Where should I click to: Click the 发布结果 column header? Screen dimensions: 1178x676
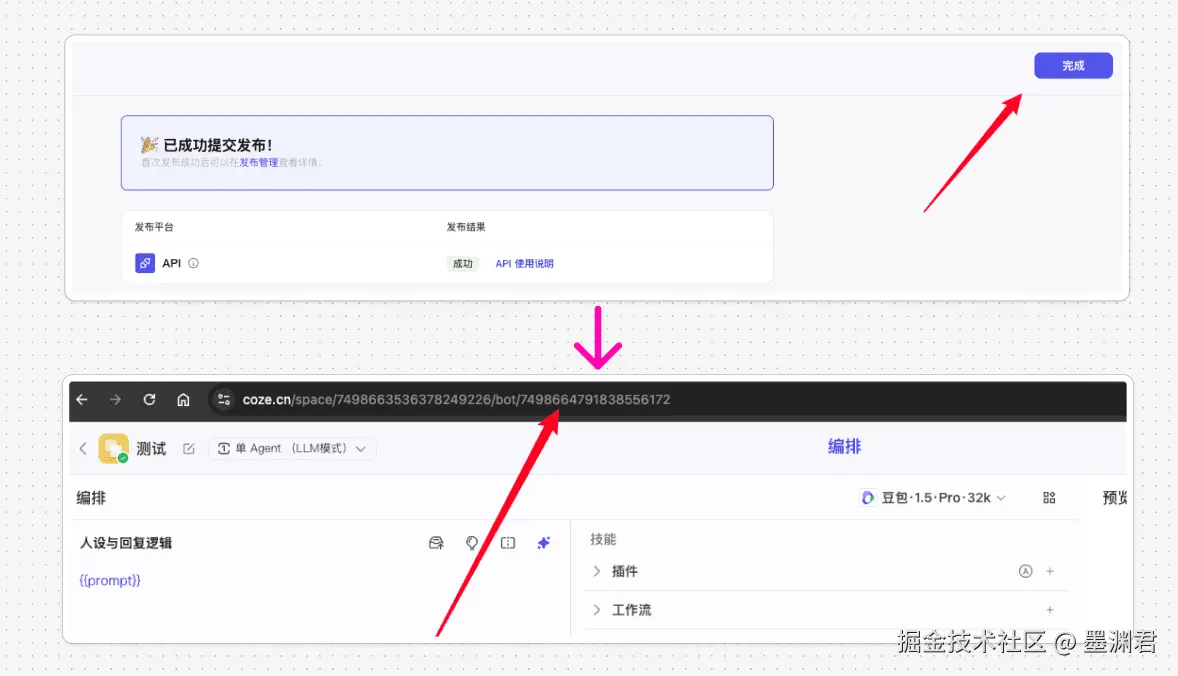pyautogui.click(x=466, y=227)
